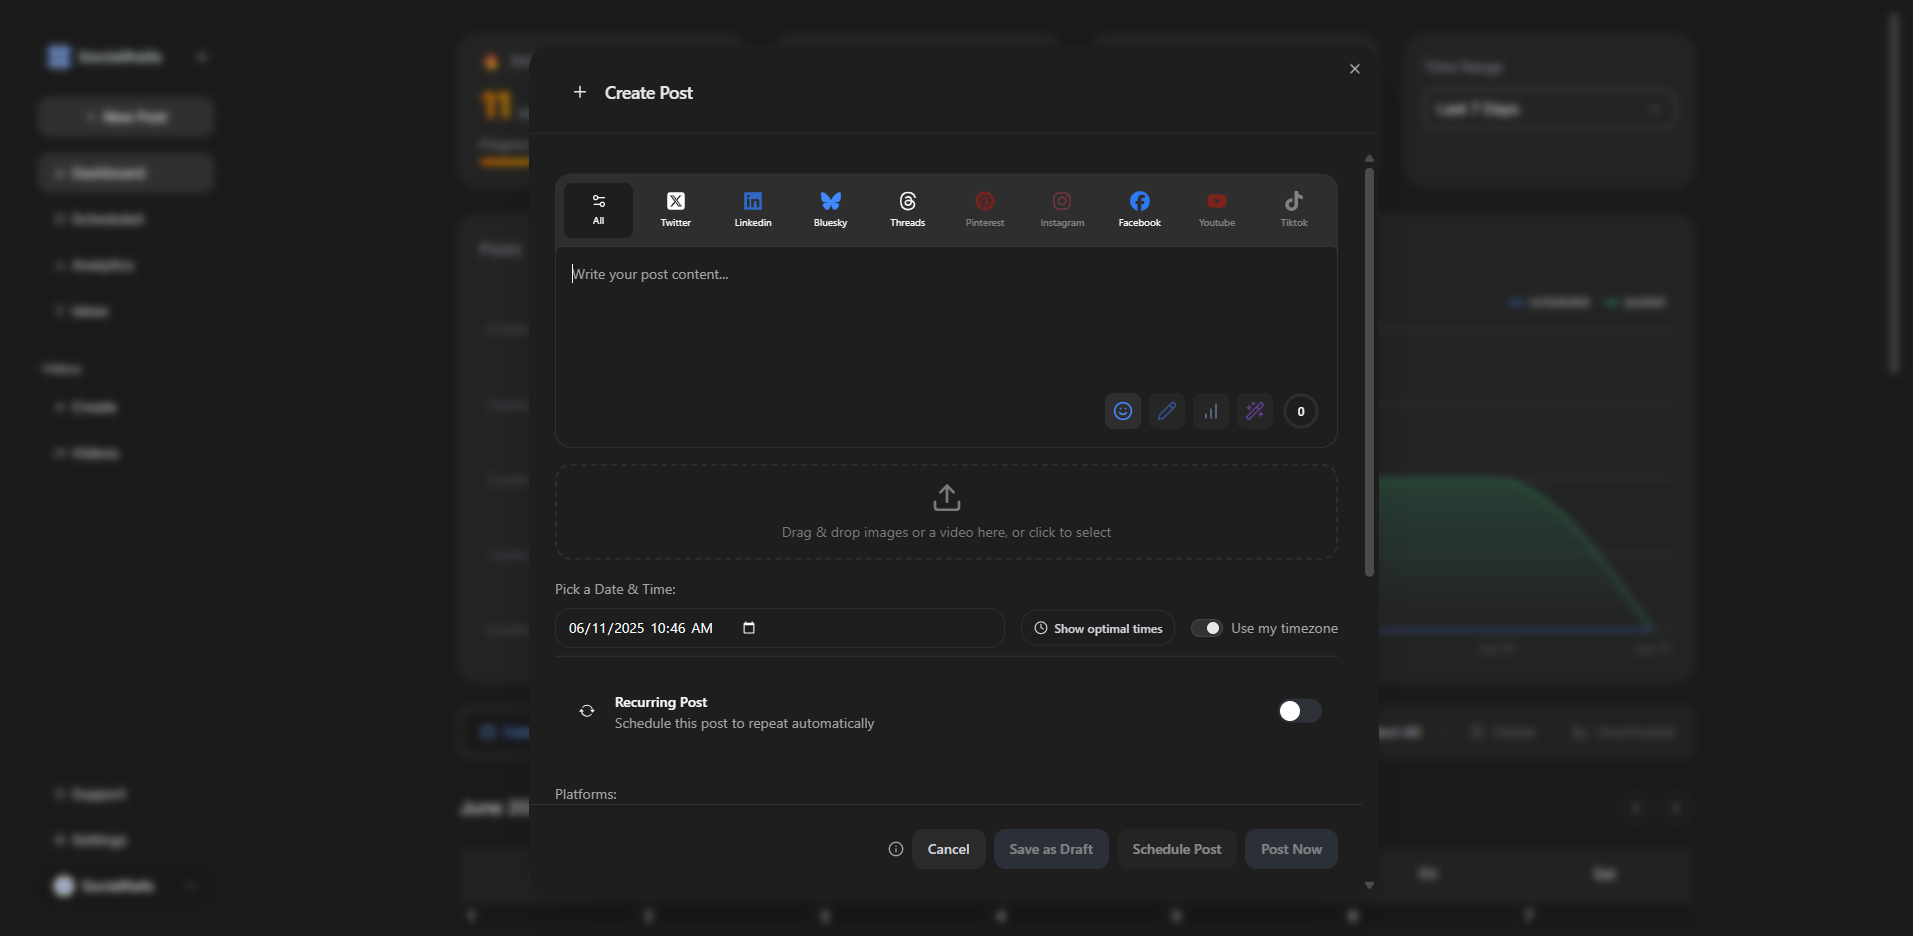Switch to the All platforms tab

597,209
